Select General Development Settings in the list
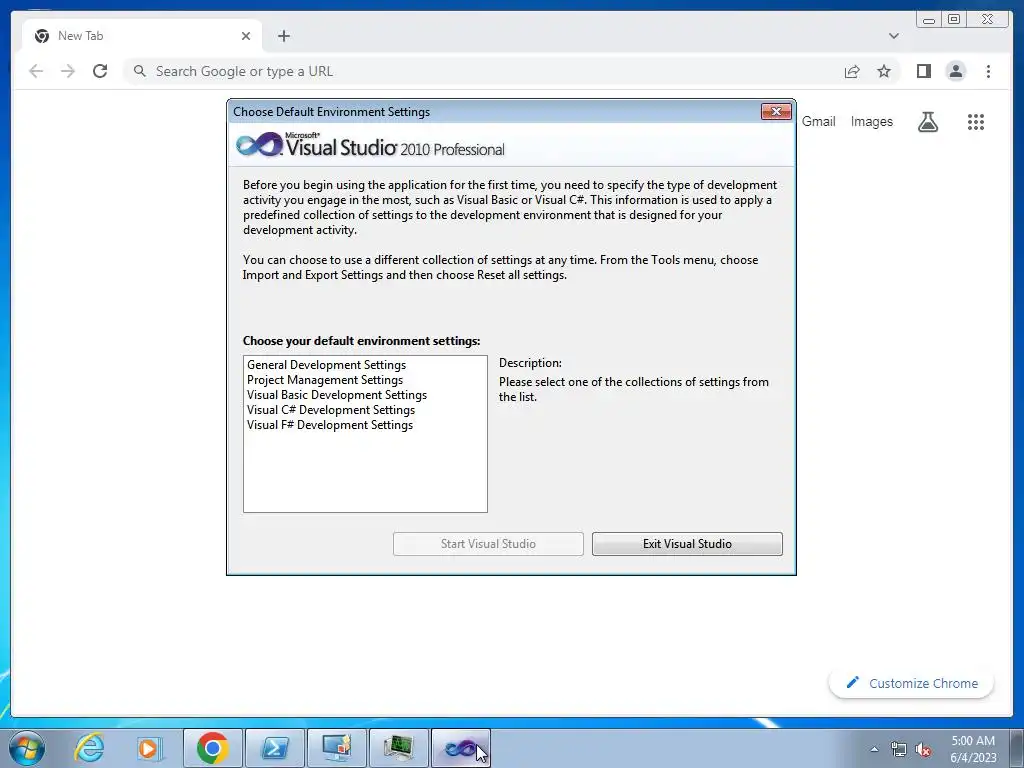1024x768 pixels. pyautogui.click(x=327, y=365)
